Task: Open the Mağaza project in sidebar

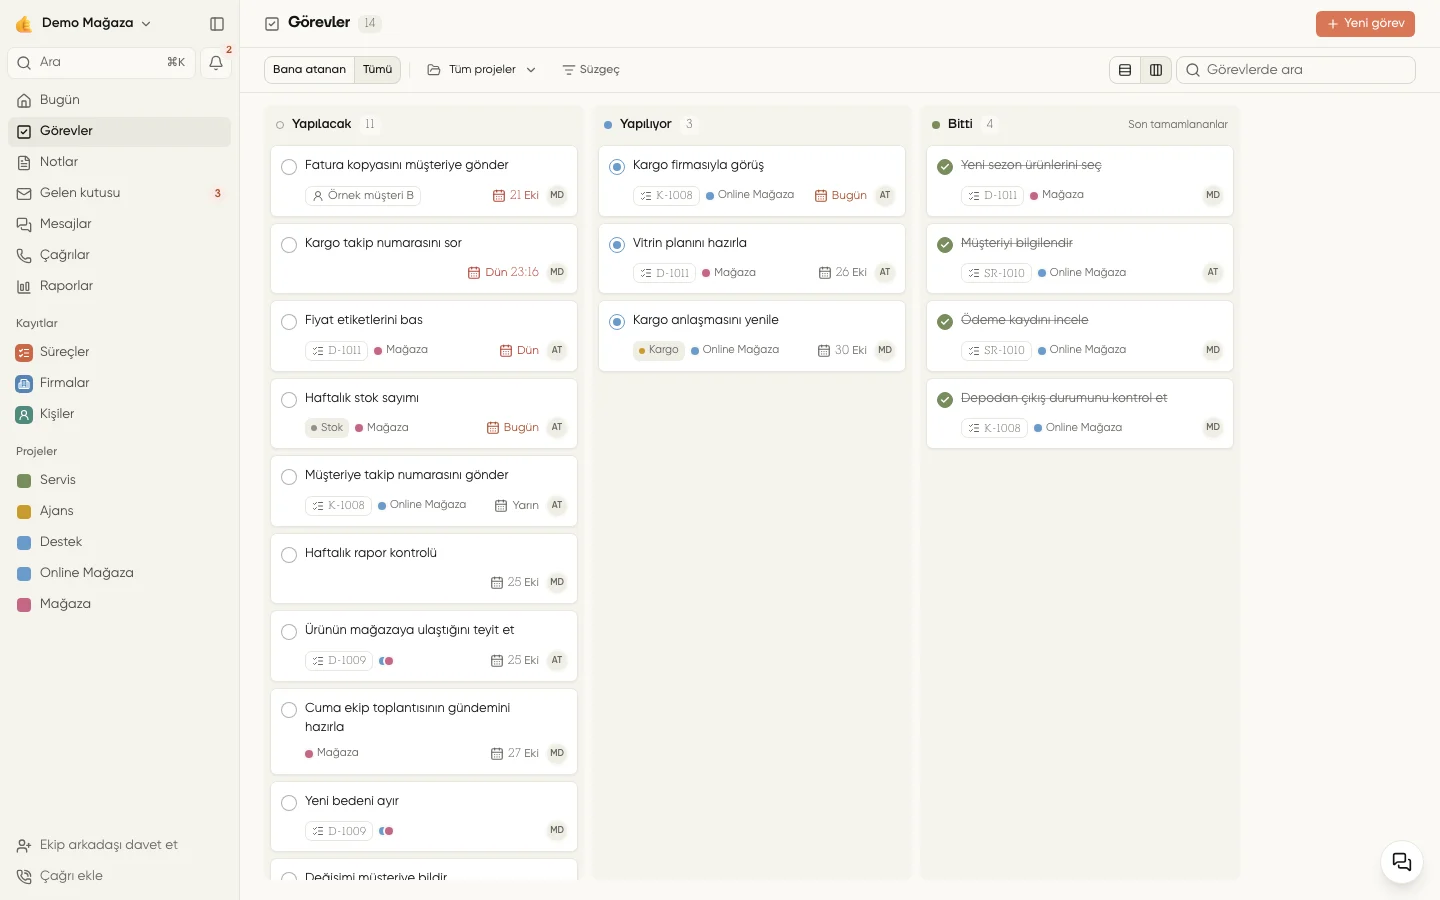Action: tap(120, 604)
